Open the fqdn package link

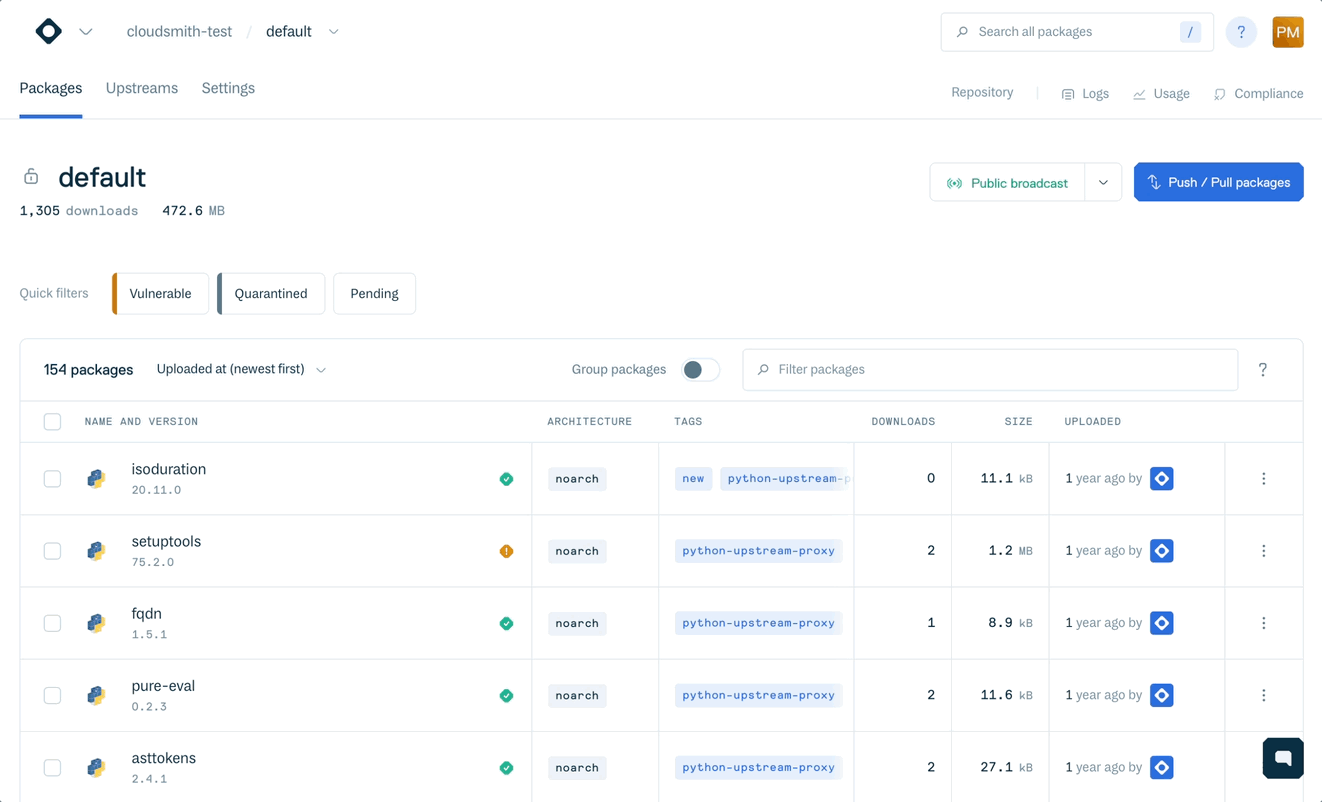point(146,613)
